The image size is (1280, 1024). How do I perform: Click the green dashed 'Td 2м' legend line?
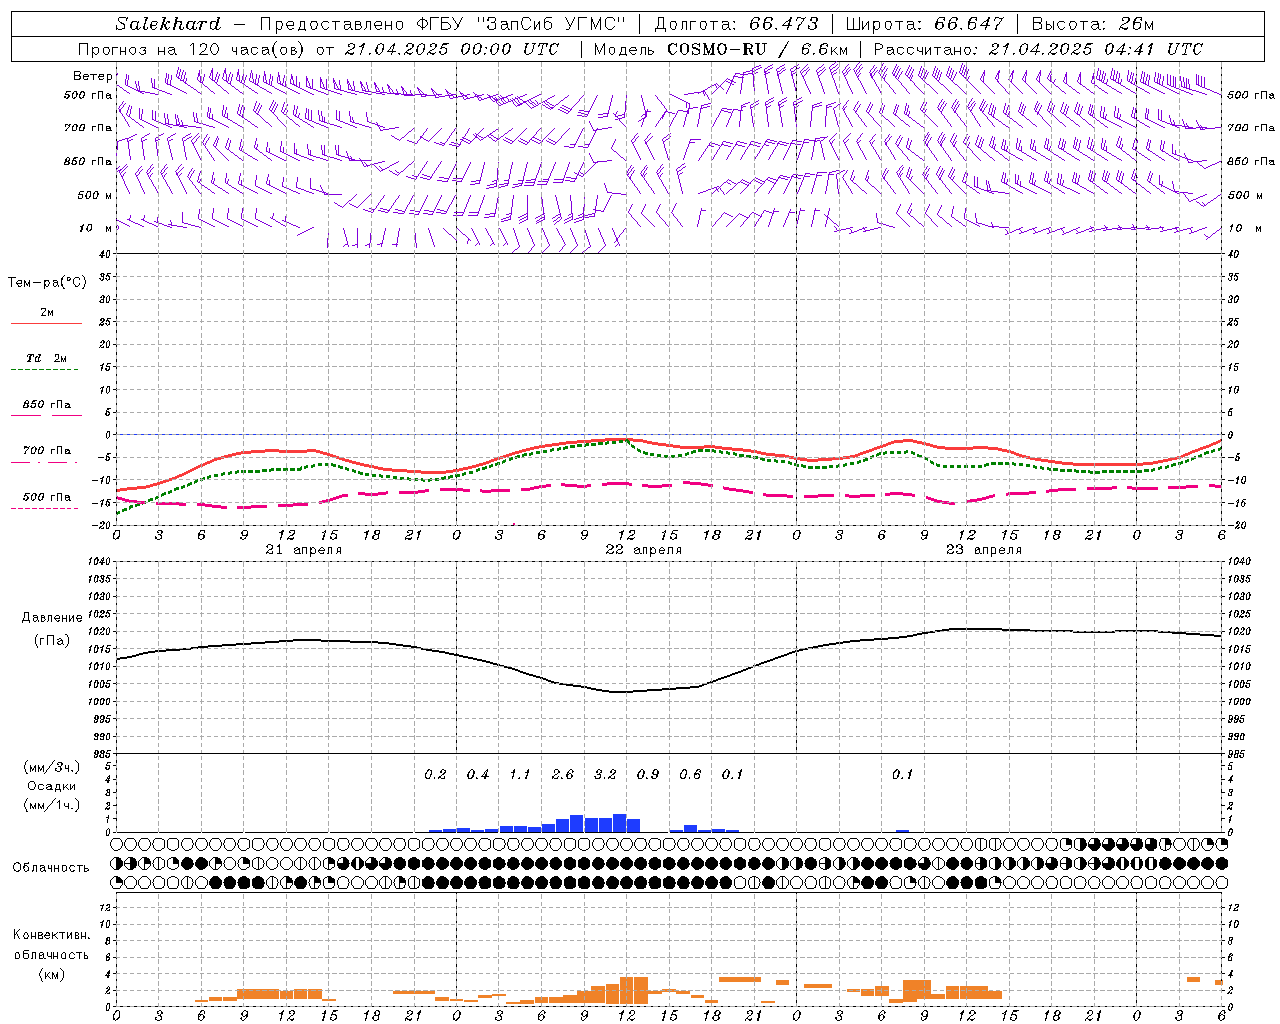[x=44, y=370]
